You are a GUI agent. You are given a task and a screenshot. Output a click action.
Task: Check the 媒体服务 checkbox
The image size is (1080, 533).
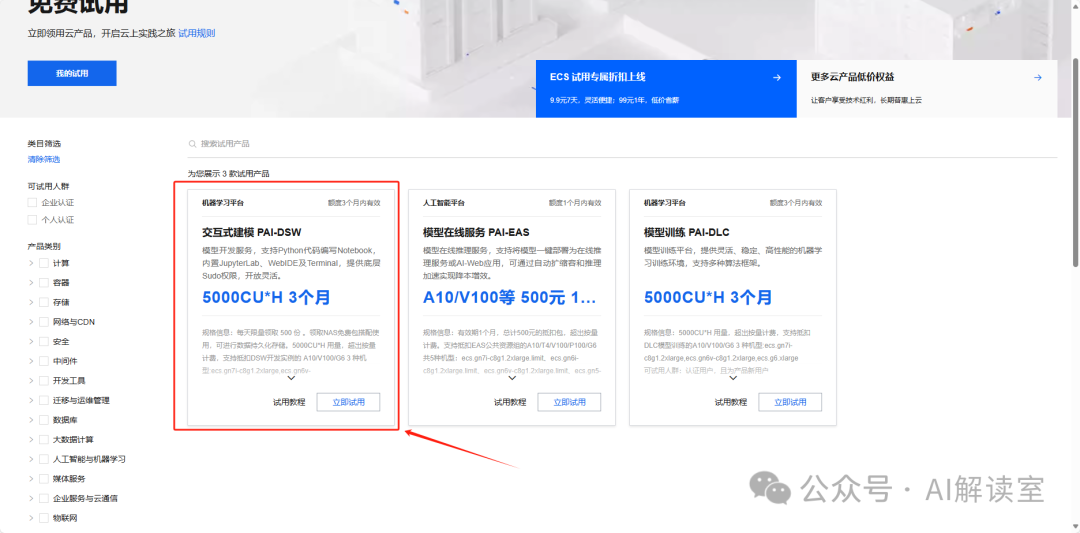[44, 479]
